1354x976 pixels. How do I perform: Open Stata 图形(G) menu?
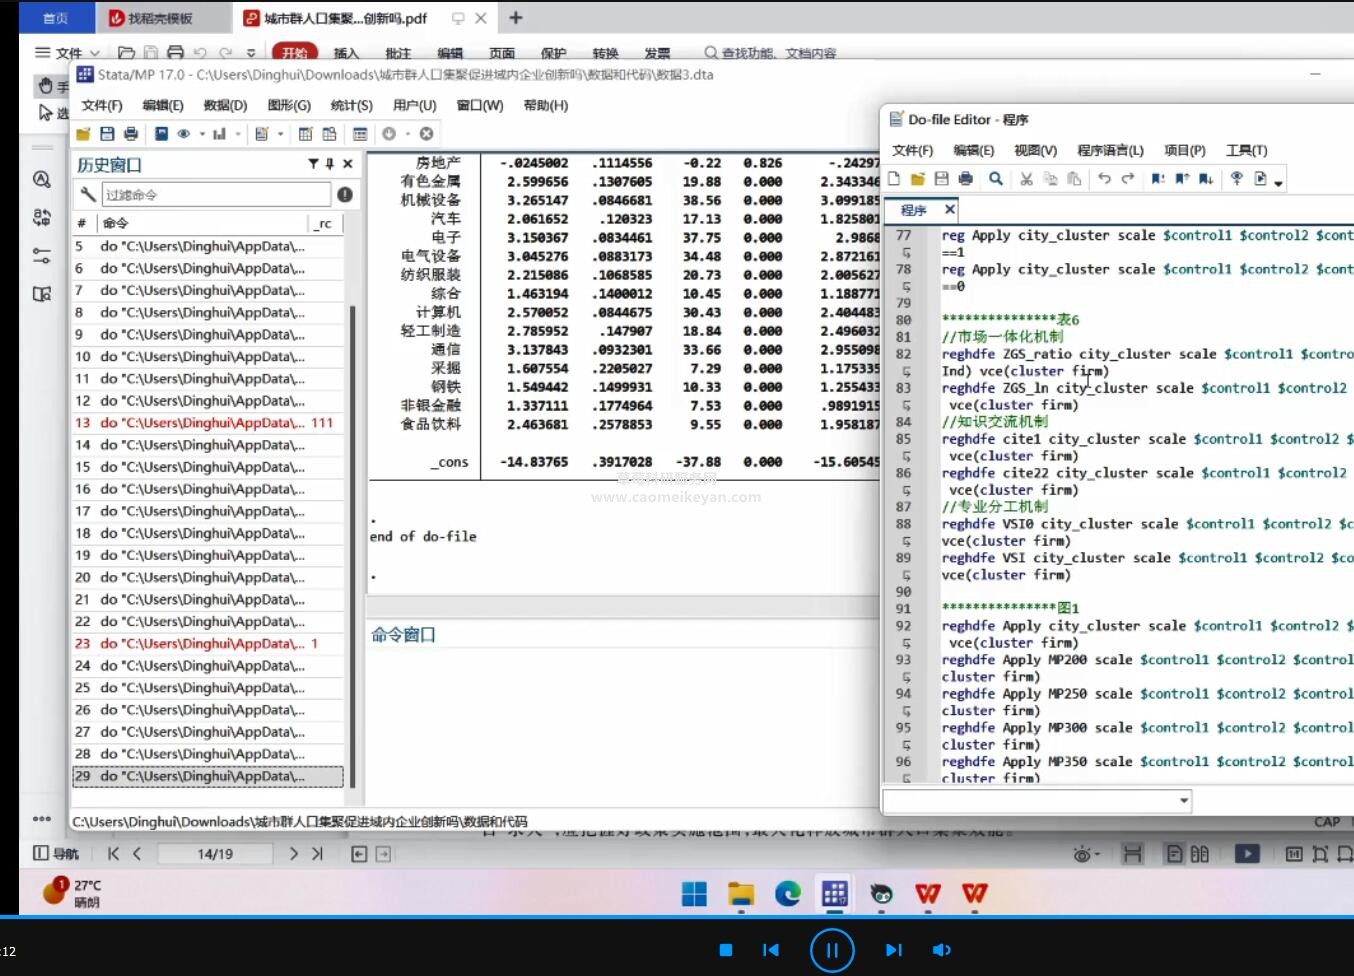tap(289, 105)
